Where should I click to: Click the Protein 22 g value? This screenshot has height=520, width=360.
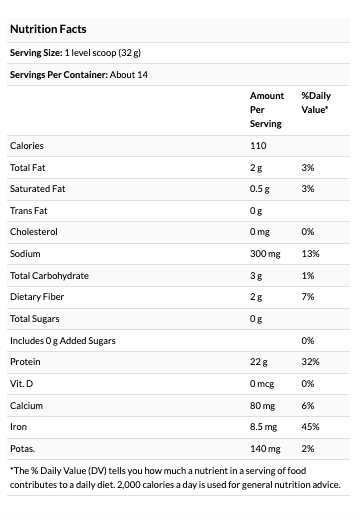pos(259,362)
